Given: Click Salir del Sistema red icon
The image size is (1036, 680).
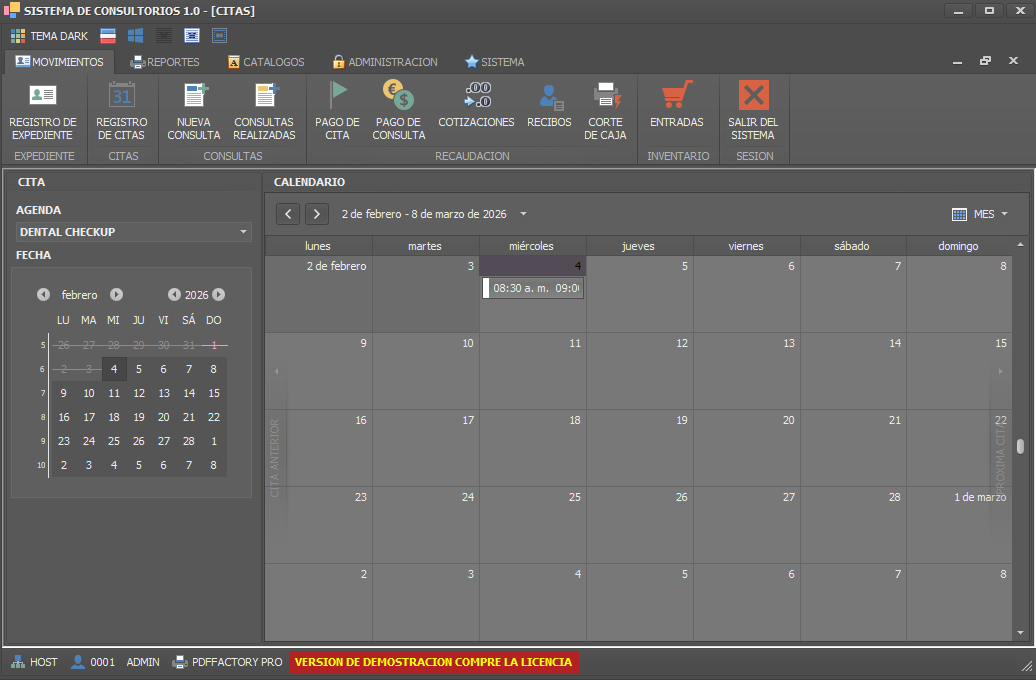Looking at the screenshot, I should coord(753,96).
